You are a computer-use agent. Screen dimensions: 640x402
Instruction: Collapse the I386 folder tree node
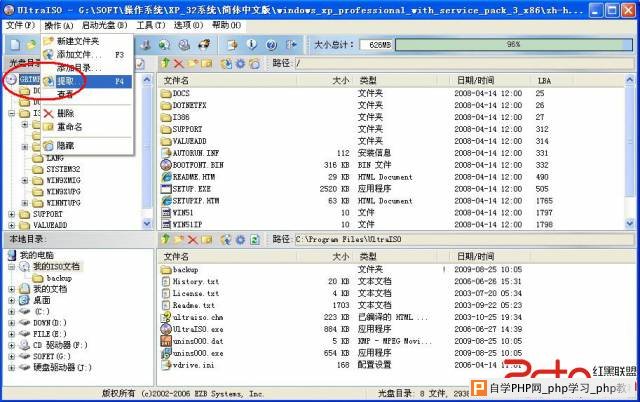coord(12,113)
